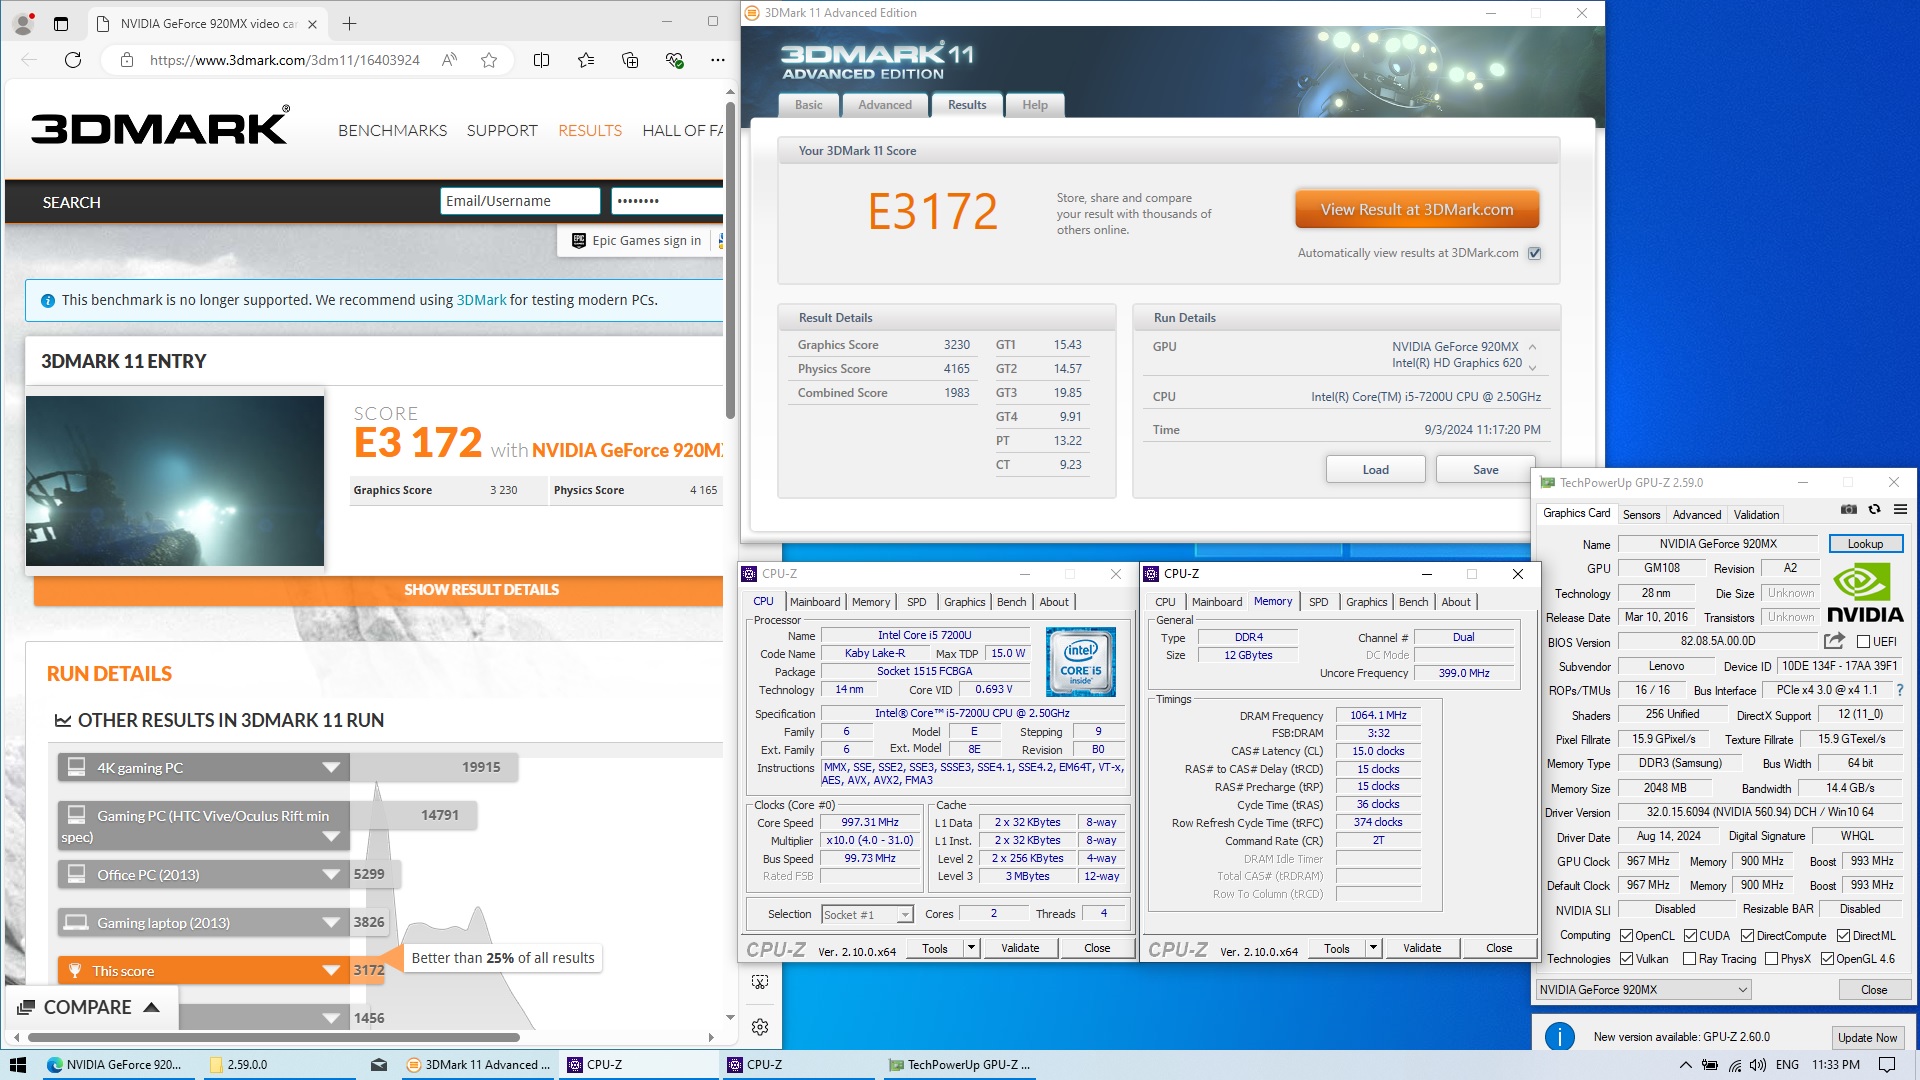Click the mail icon in the taskbar
The image size is (1920, 1080).
point(378,1065)
